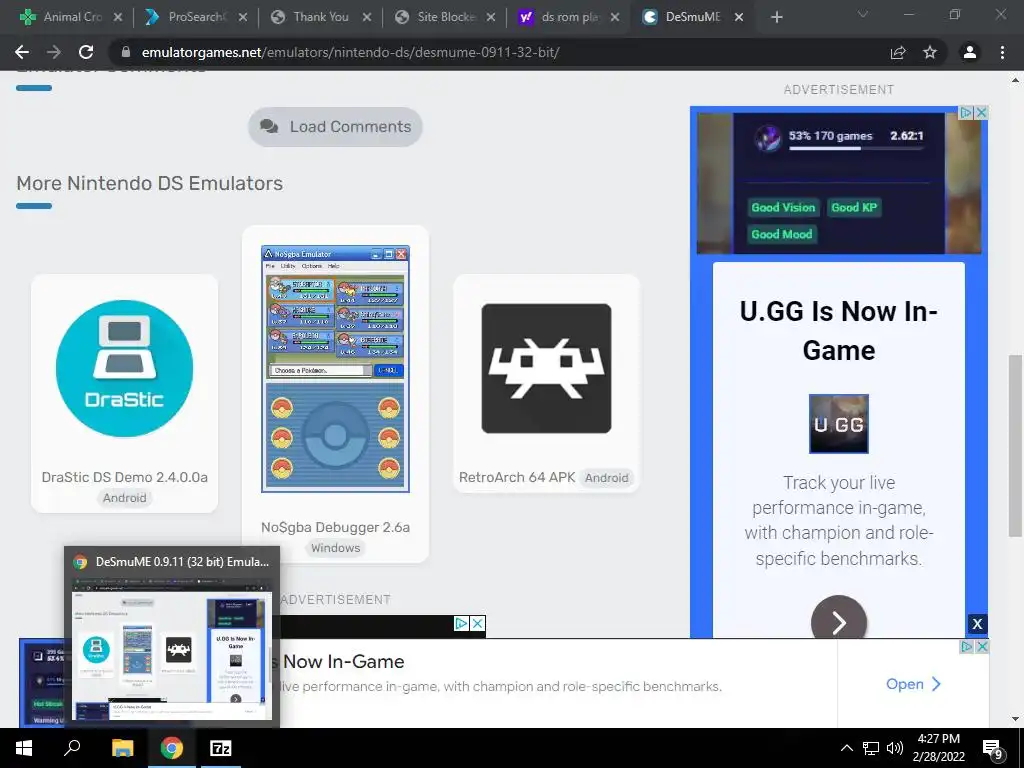This screenshot has width=1024, height=768.
Task: Click the Android tag beside RetroArch
Action: [x=606, y=477]
